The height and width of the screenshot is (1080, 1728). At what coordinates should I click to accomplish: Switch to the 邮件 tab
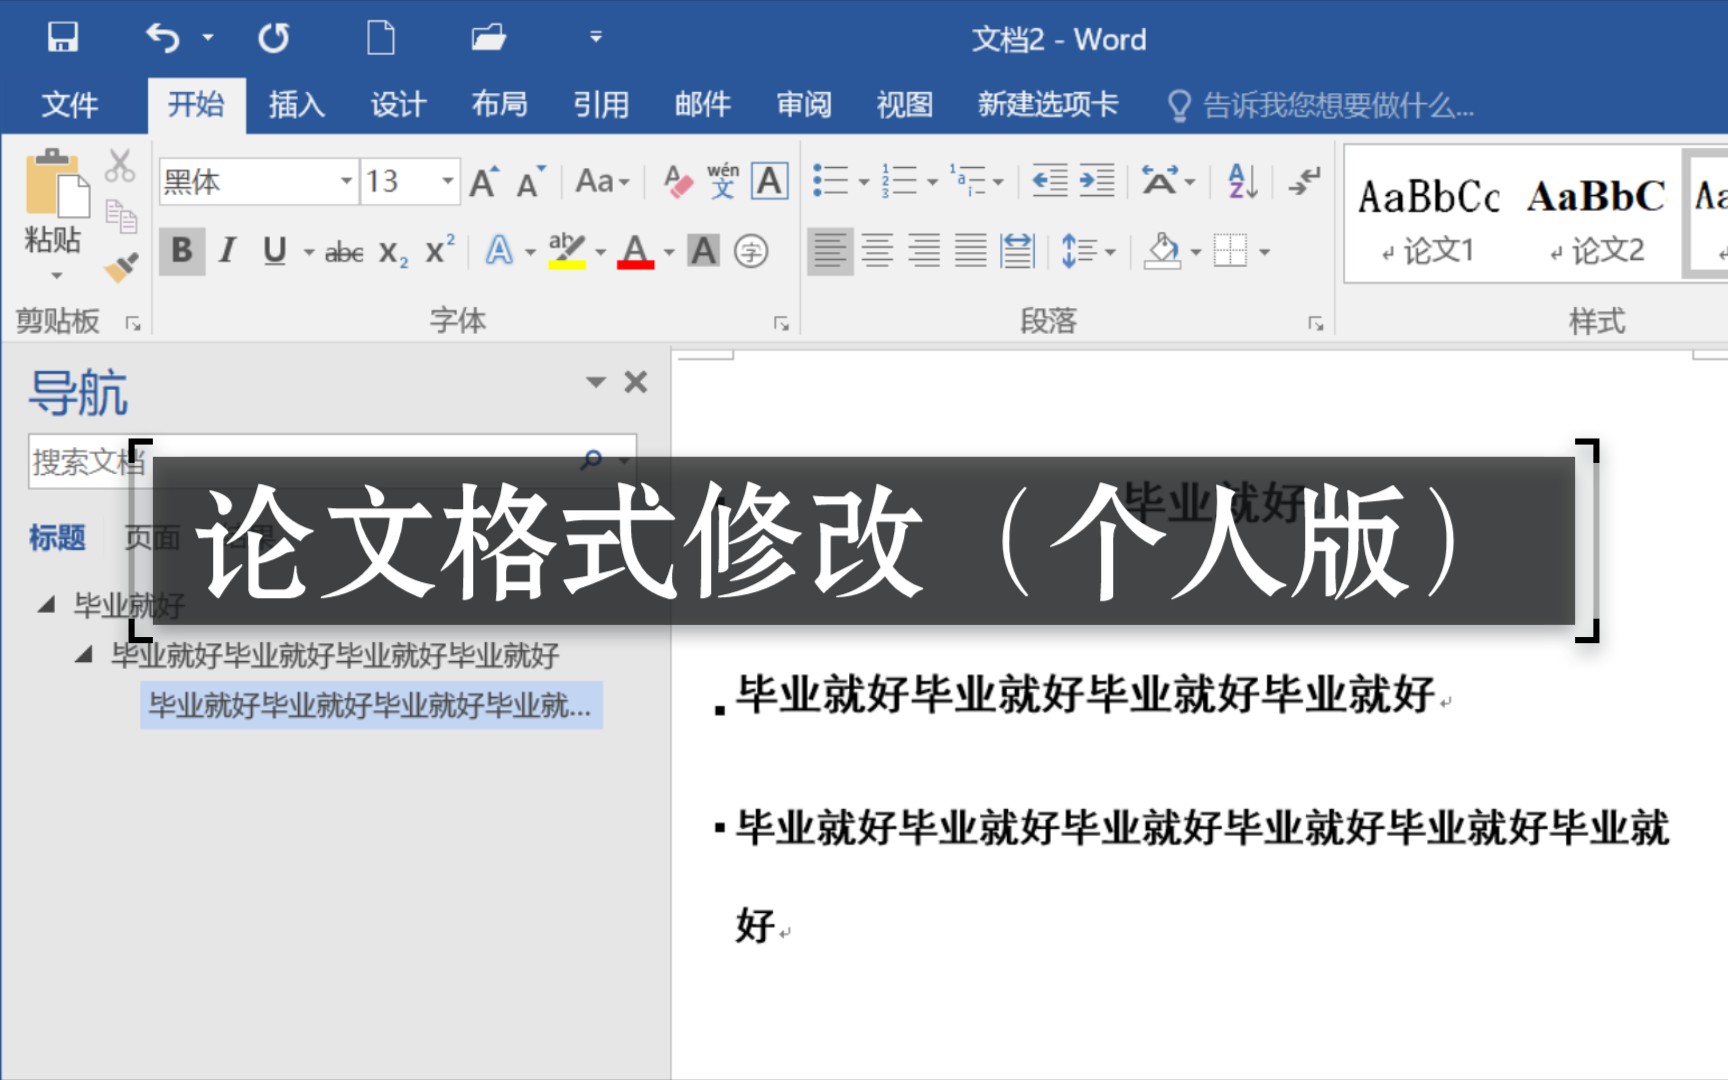point(702,104)
